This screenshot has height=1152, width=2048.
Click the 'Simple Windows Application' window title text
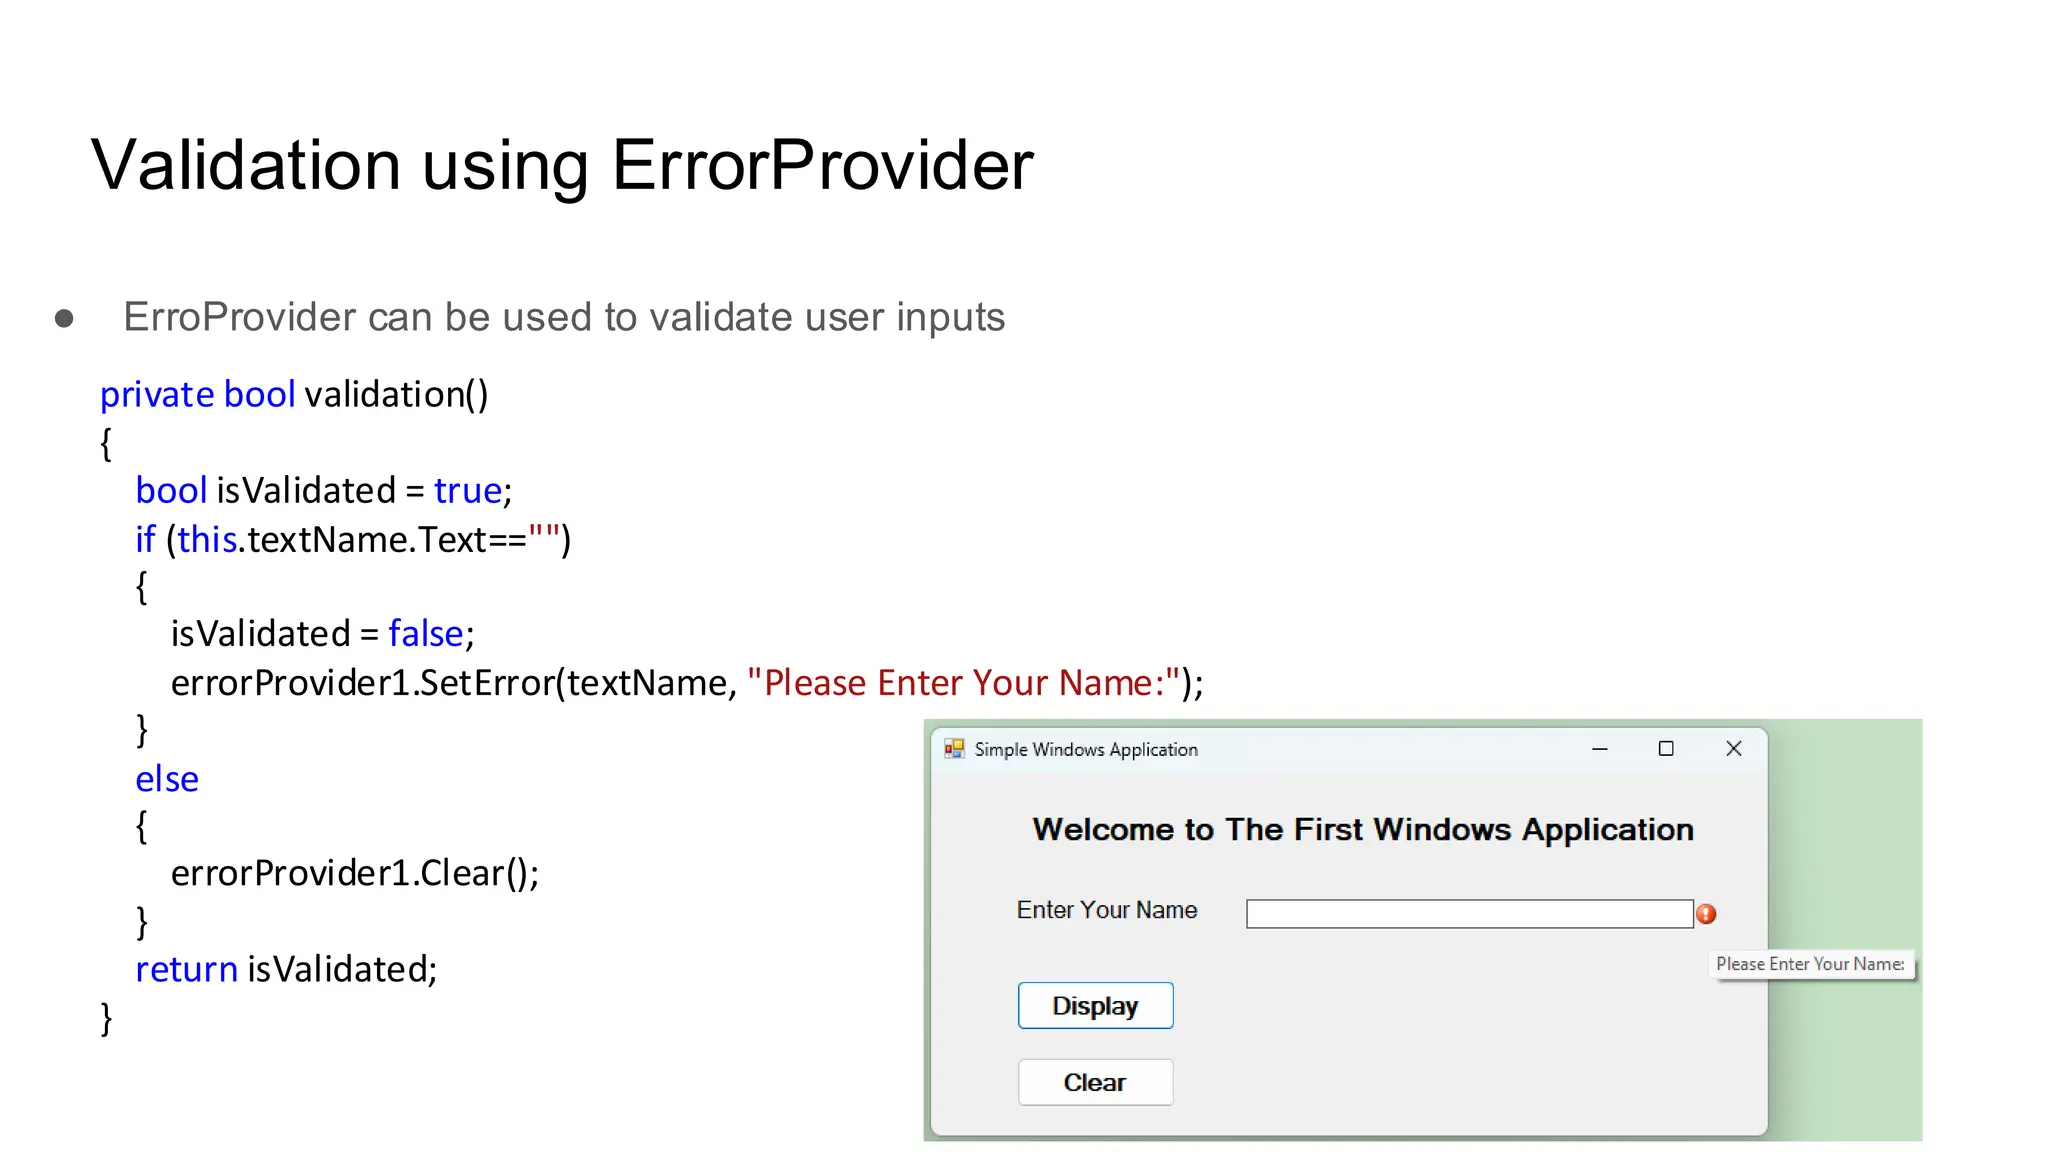pos(1086,749)
